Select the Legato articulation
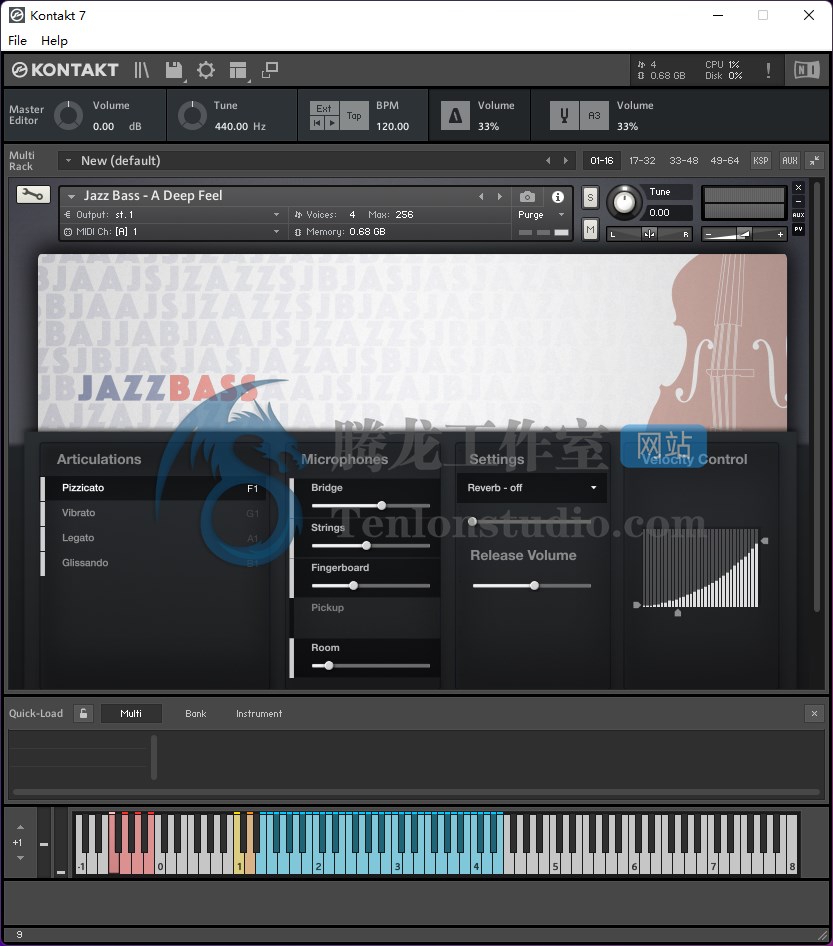This screenshot has width=833, height=946. coord(154,538)
